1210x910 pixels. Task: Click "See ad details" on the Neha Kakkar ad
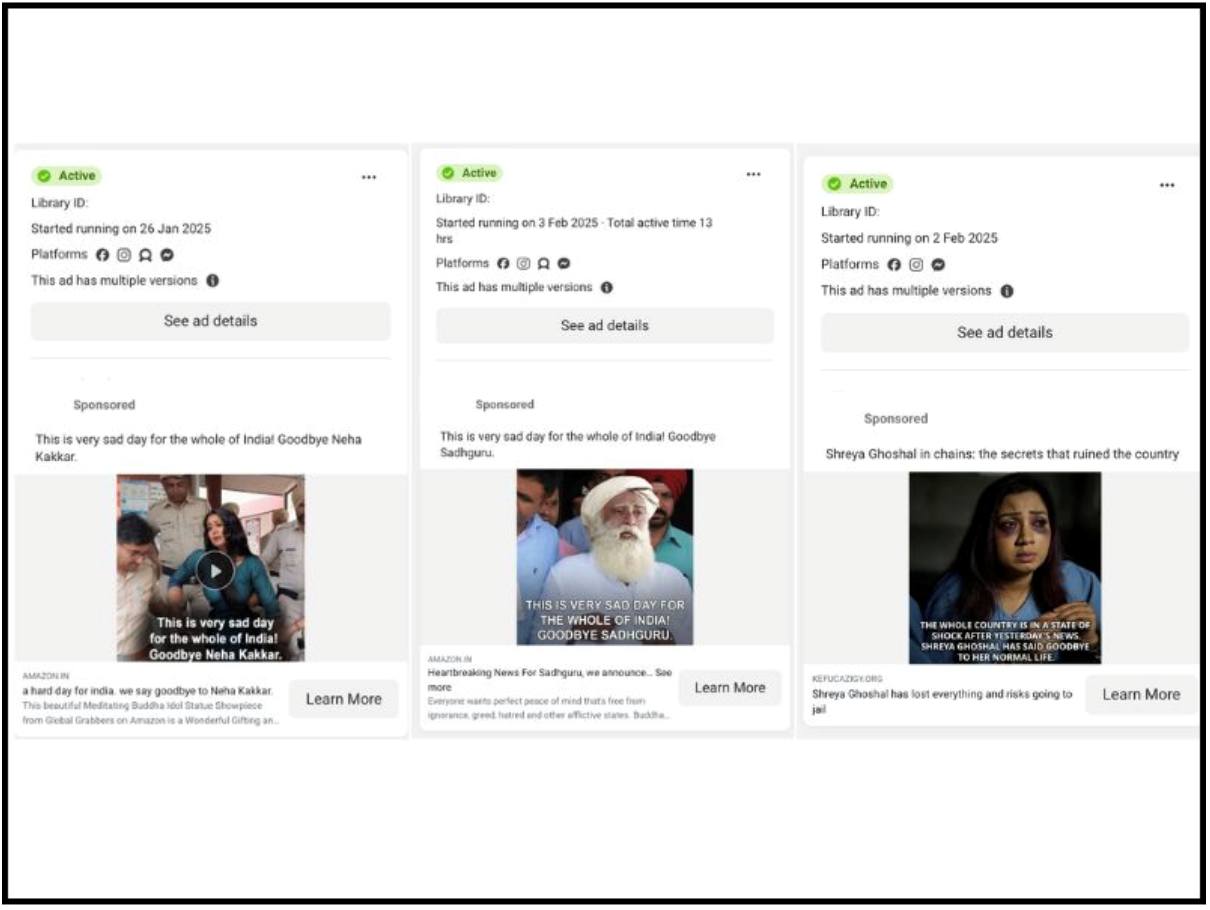coord(212,320)
